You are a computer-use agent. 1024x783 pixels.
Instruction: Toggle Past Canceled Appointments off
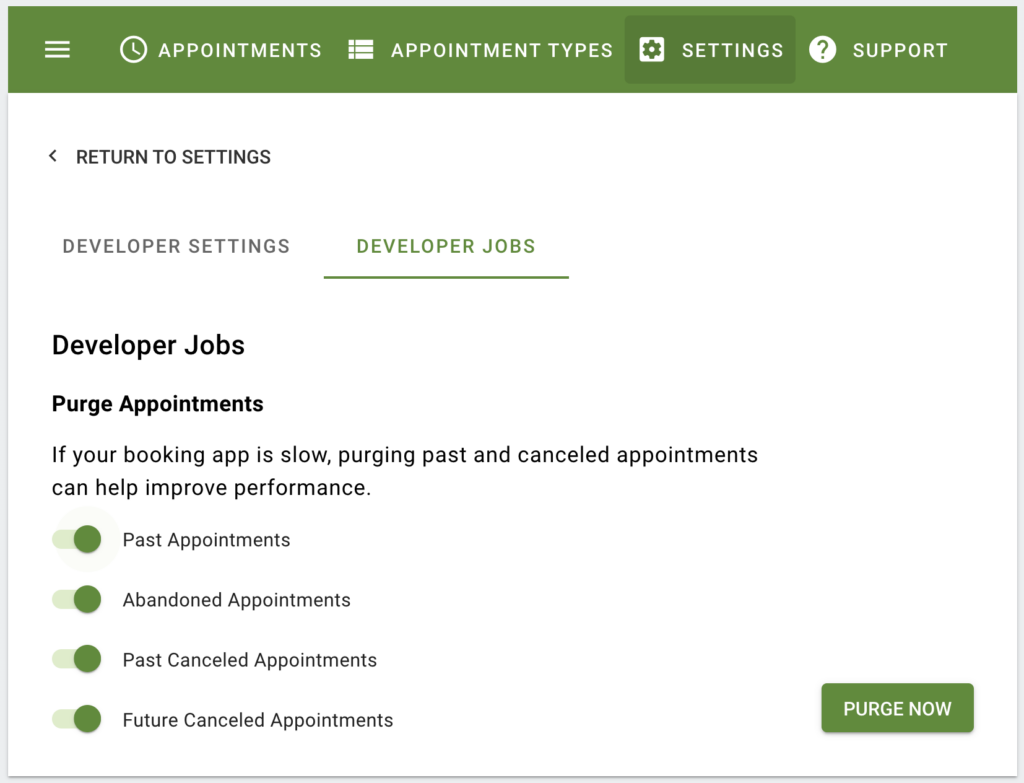tap(77, 659)
